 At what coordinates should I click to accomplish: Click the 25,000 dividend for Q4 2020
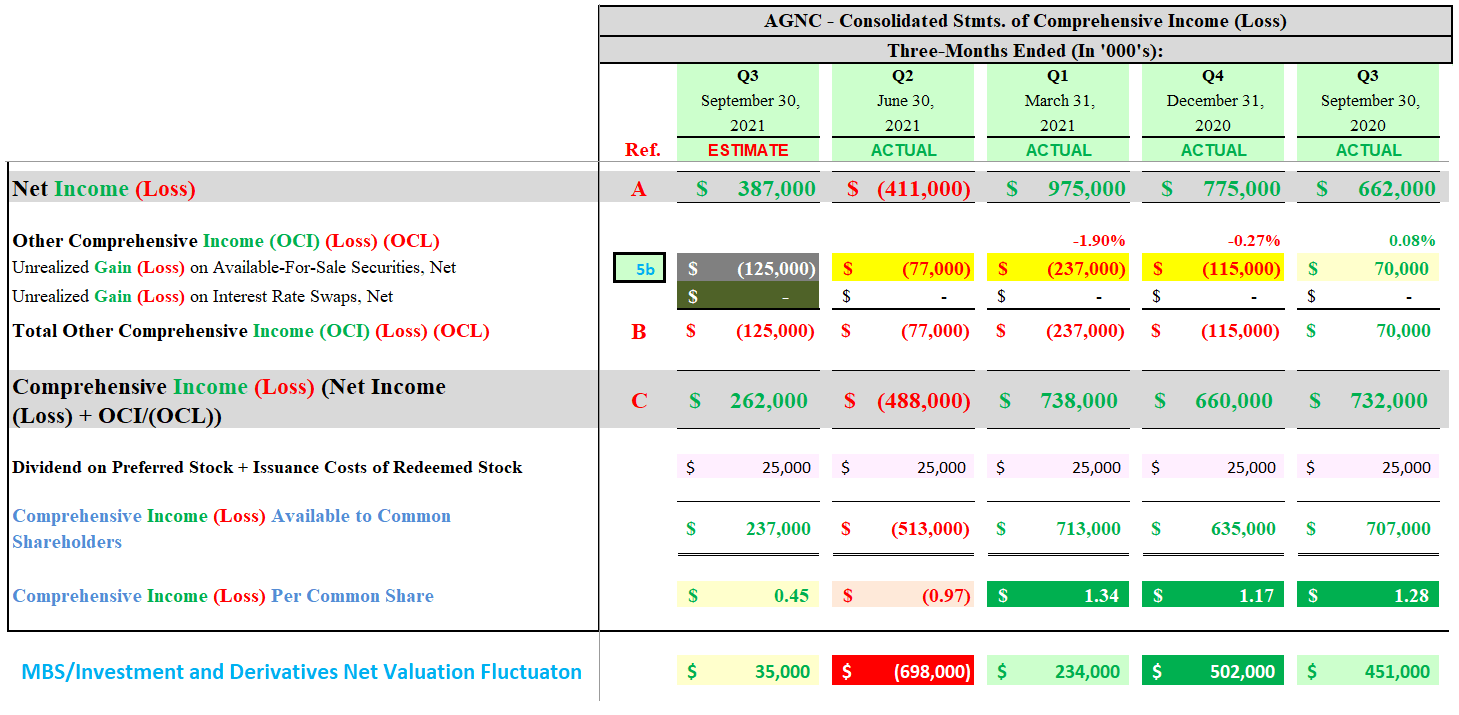pyautogui.click(x=1213, y=467)
